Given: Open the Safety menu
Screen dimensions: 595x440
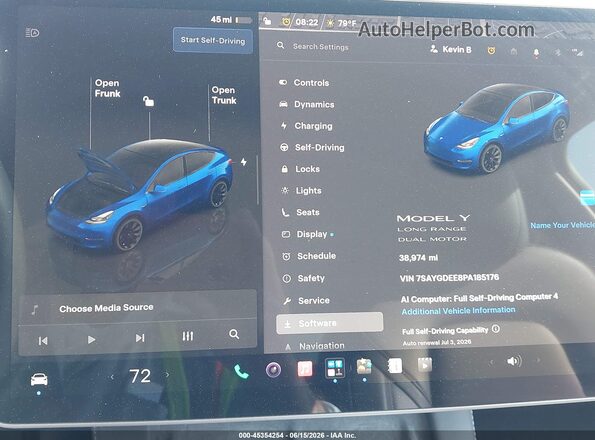Looking at the screenshot, I should tap(304, 278).
